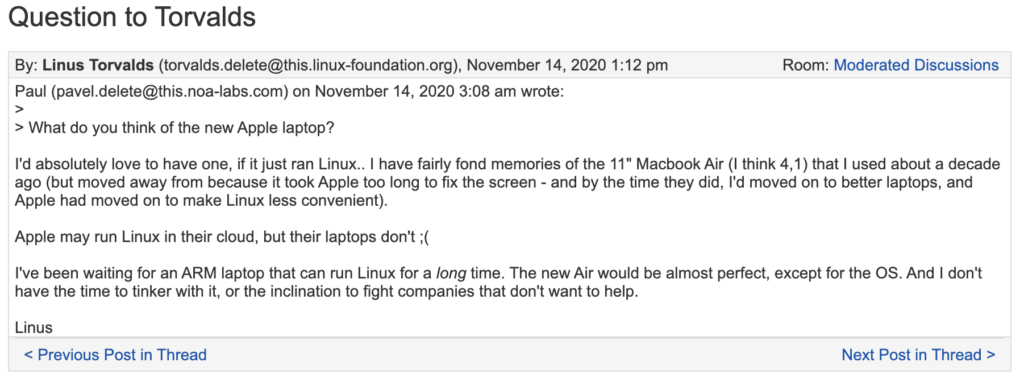Click the line "Apple may run Linux in their cloud"
The height and width of the screenshot is (383, 1024).
(x=223, y=237)
